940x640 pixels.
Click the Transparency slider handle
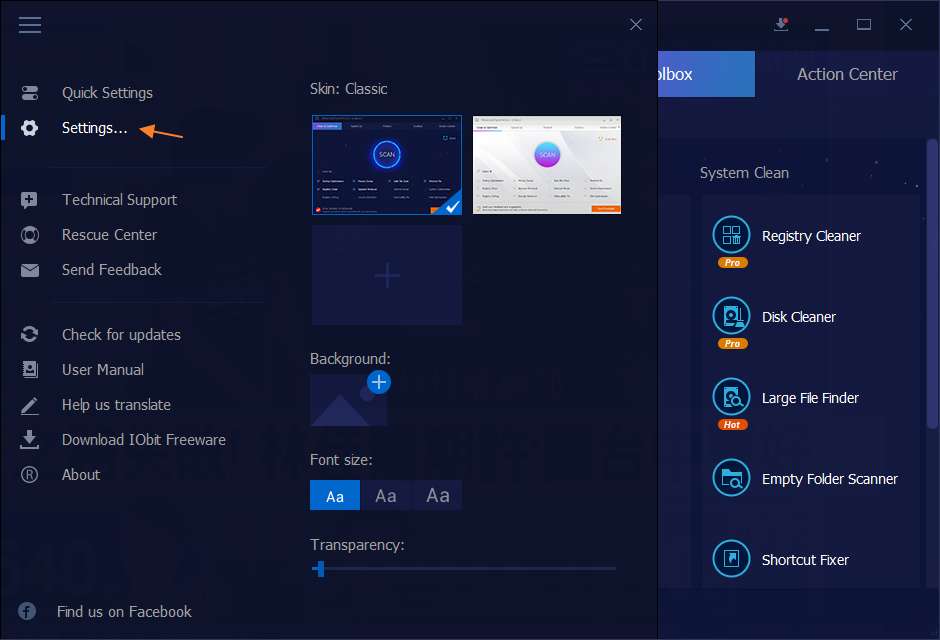[x=319, y=569]
